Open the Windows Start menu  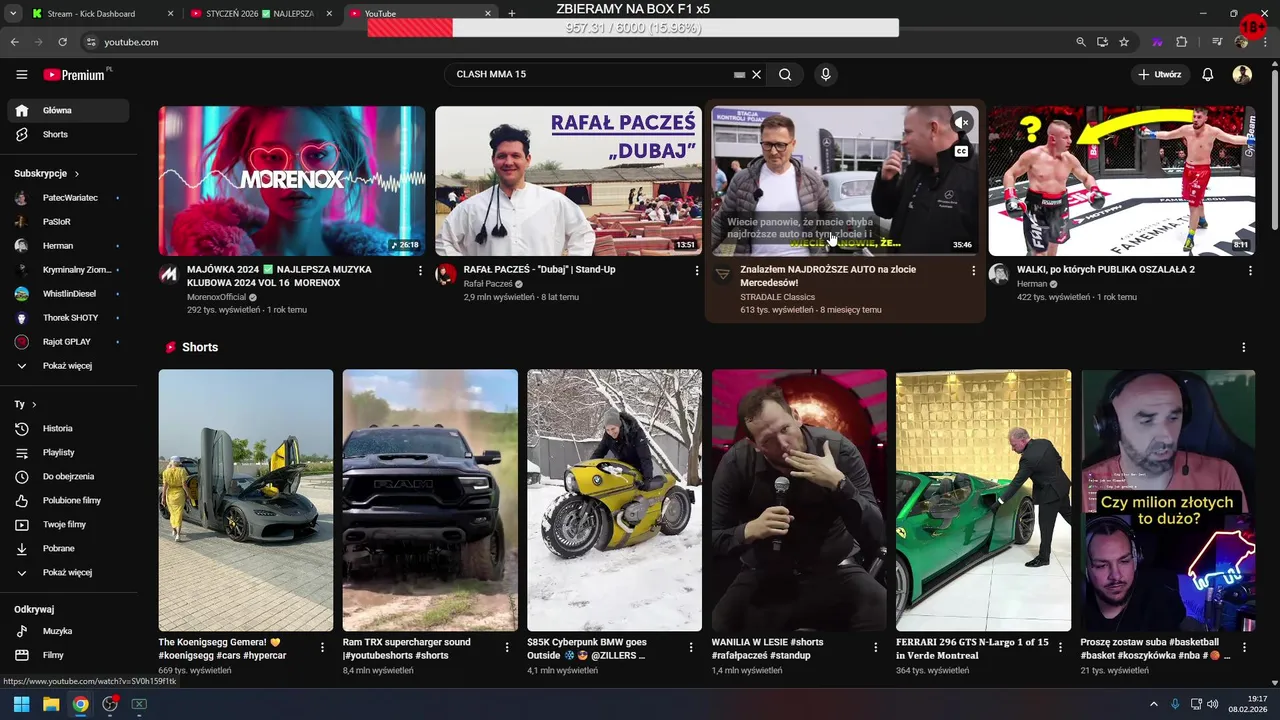[x=21, y=704]
